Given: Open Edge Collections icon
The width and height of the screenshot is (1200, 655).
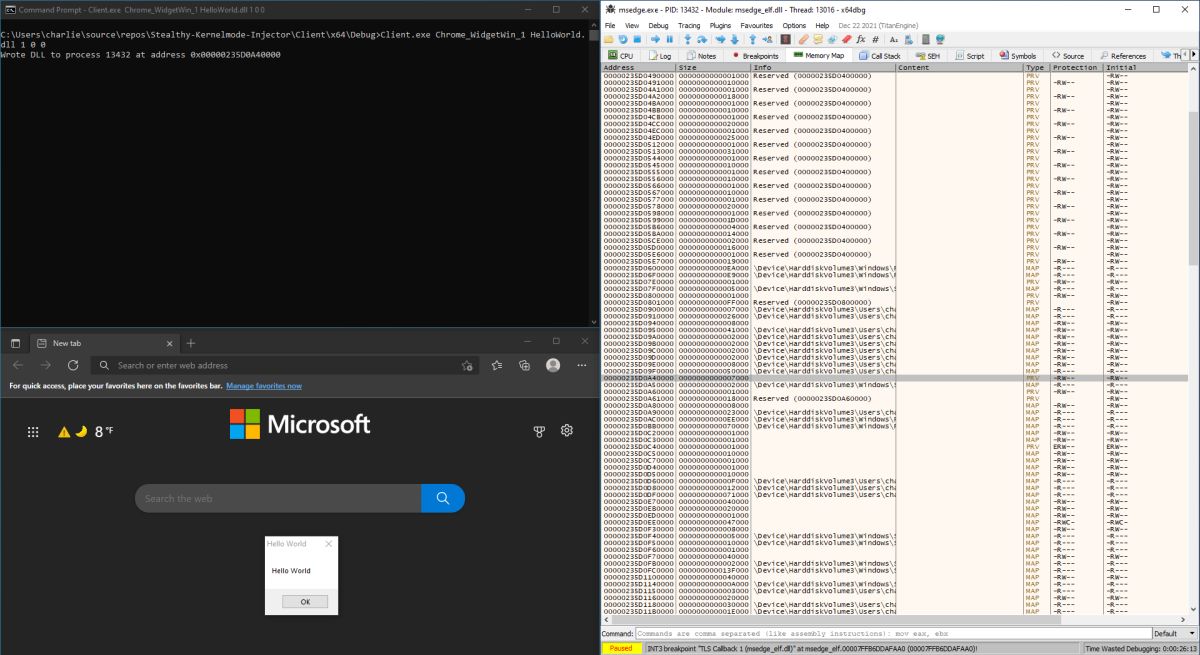Looking at the screenshot, I should [524, 365].
